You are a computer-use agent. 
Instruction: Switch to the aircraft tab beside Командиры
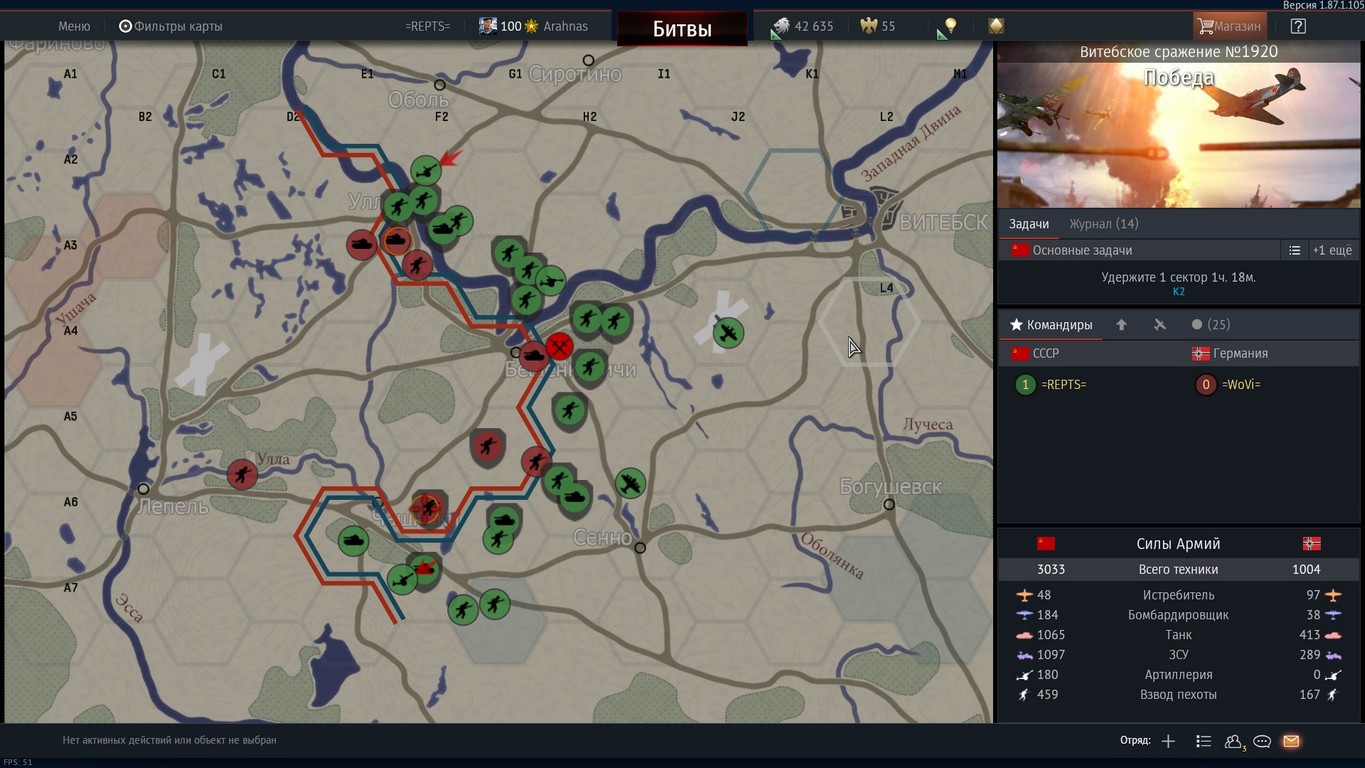(1160, 325)
